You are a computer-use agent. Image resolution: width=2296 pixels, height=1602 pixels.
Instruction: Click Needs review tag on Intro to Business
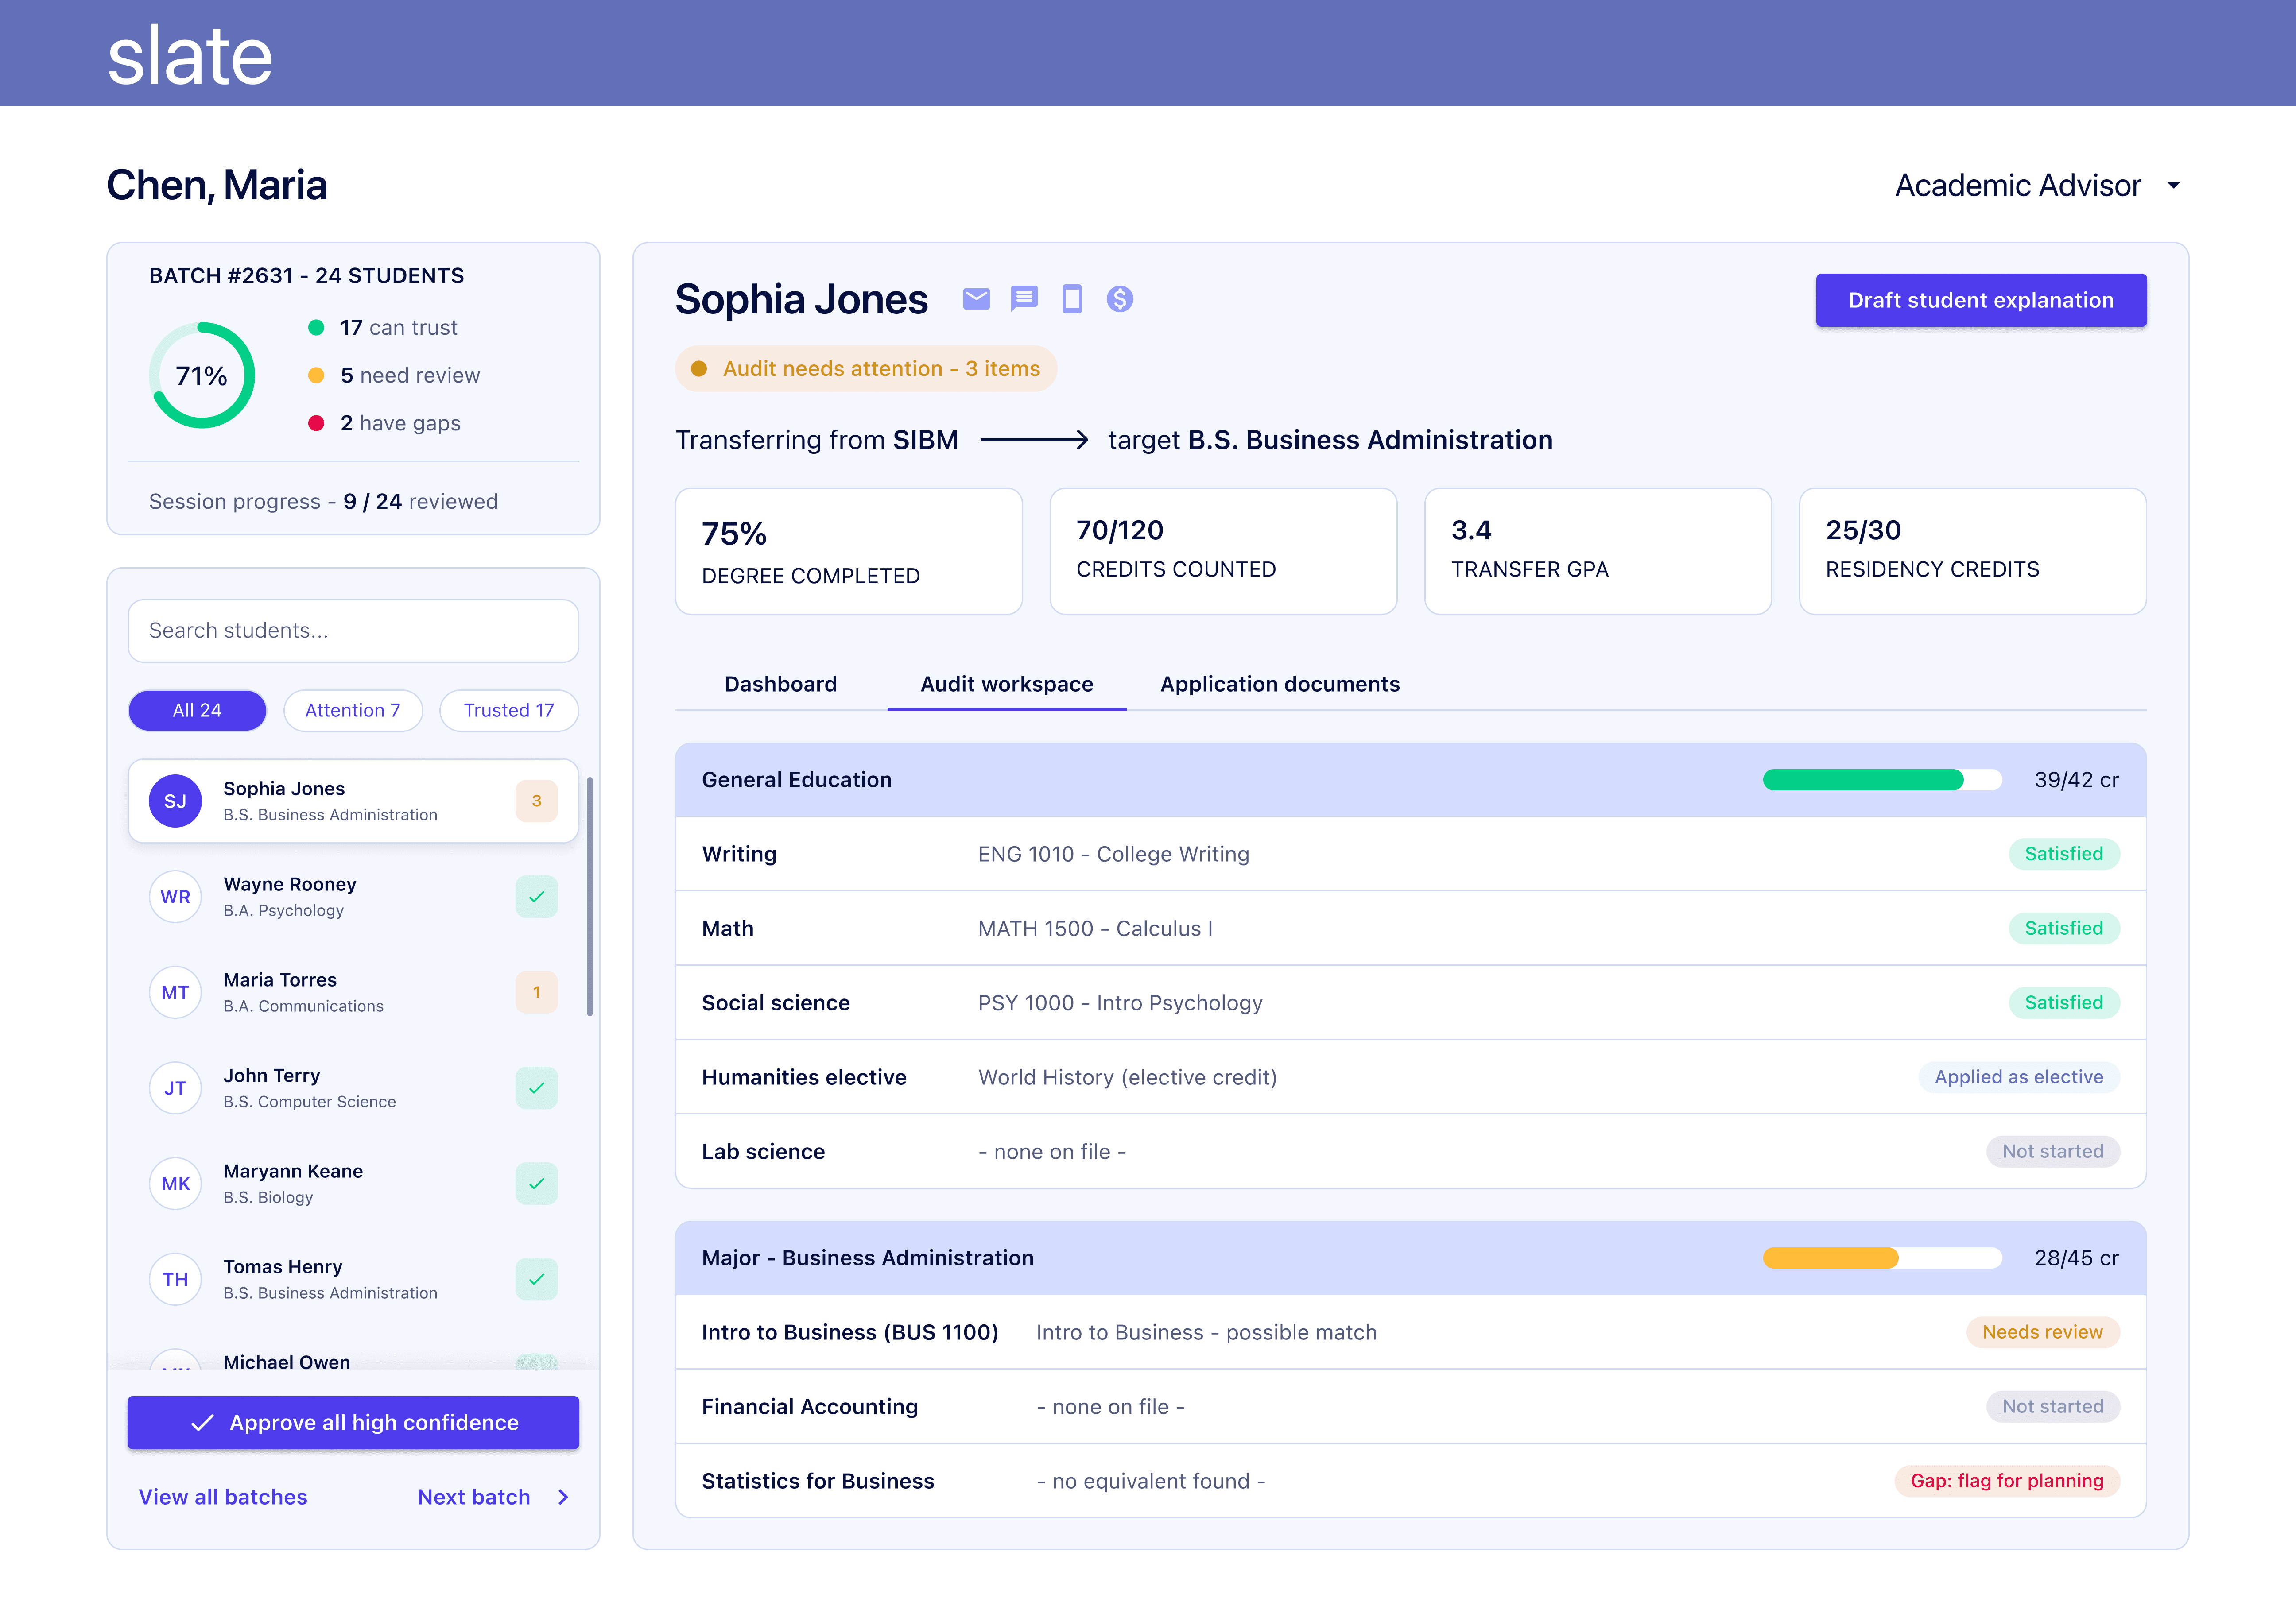2043,1332
